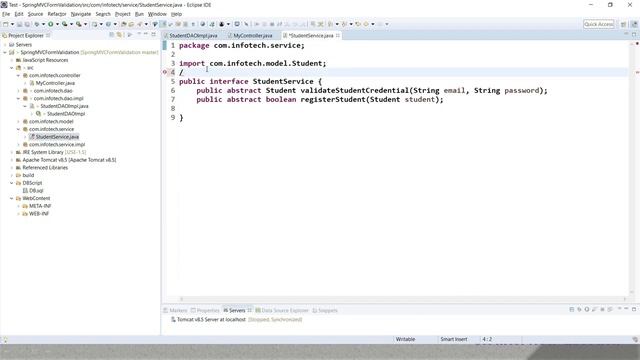Place cursor on line 5 interface declaration
Image resolution: width=640 pixels, height=360 pixels.
pyautogui.click(x=250, y=82)
